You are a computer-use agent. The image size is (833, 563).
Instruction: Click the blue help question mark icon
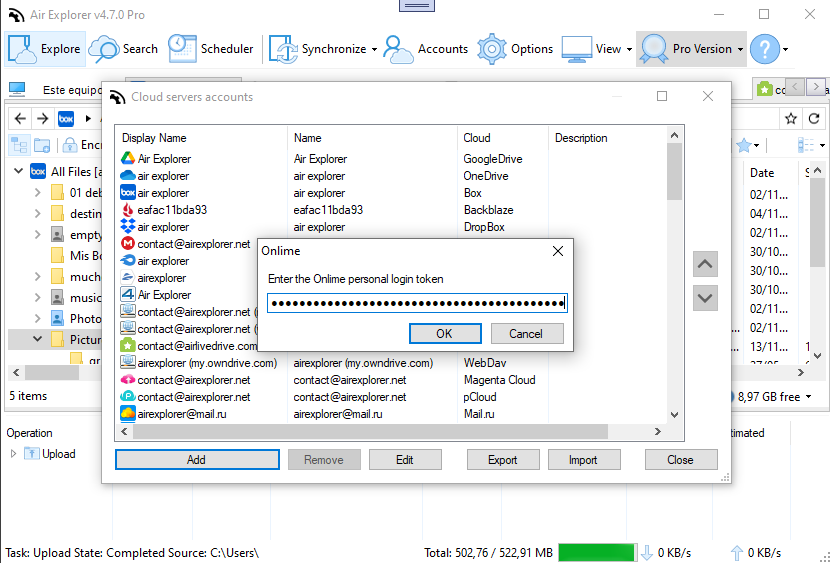point(764,49)
